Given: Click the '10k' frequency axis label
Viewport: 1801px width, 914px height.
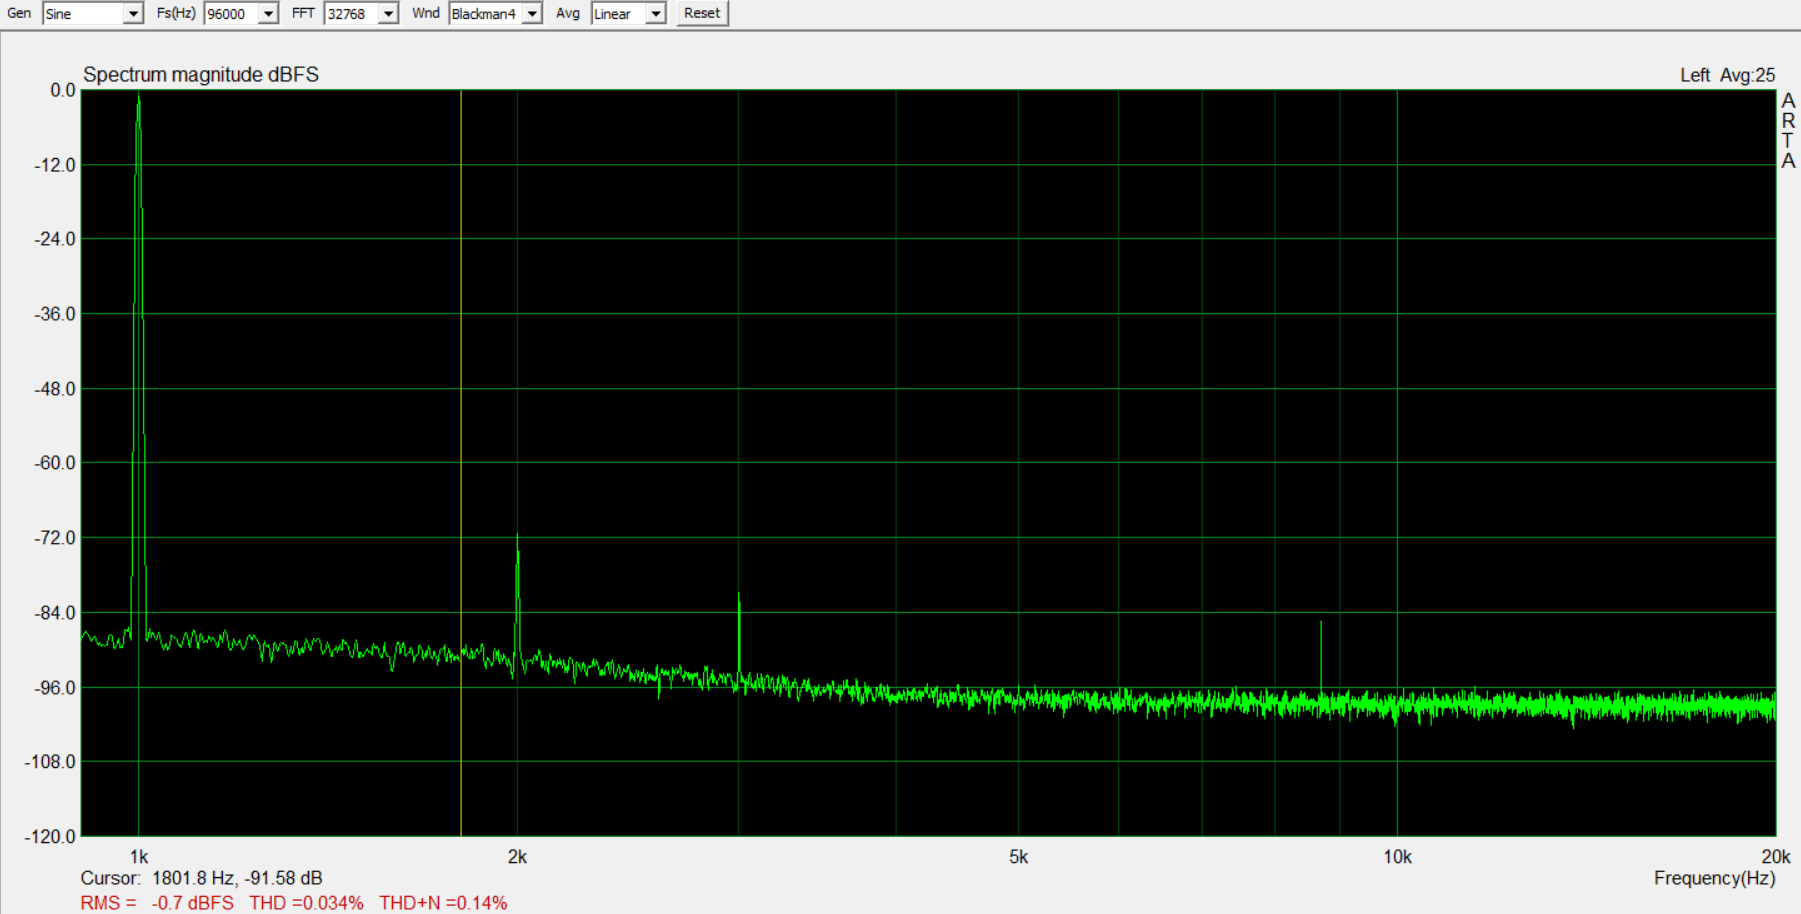Looking at the screenshot, I should pyautogui.click(x=1397, y=857).
